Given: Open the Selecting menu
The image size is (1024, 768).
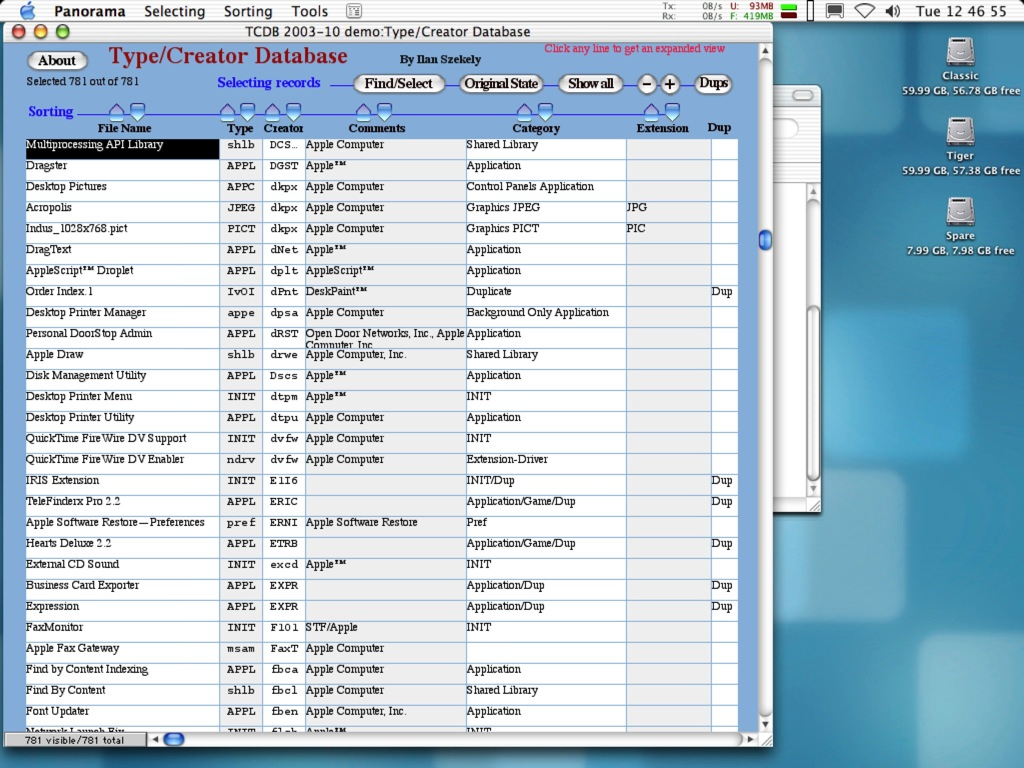Looking at the screenshot, I should coord(174,11).
